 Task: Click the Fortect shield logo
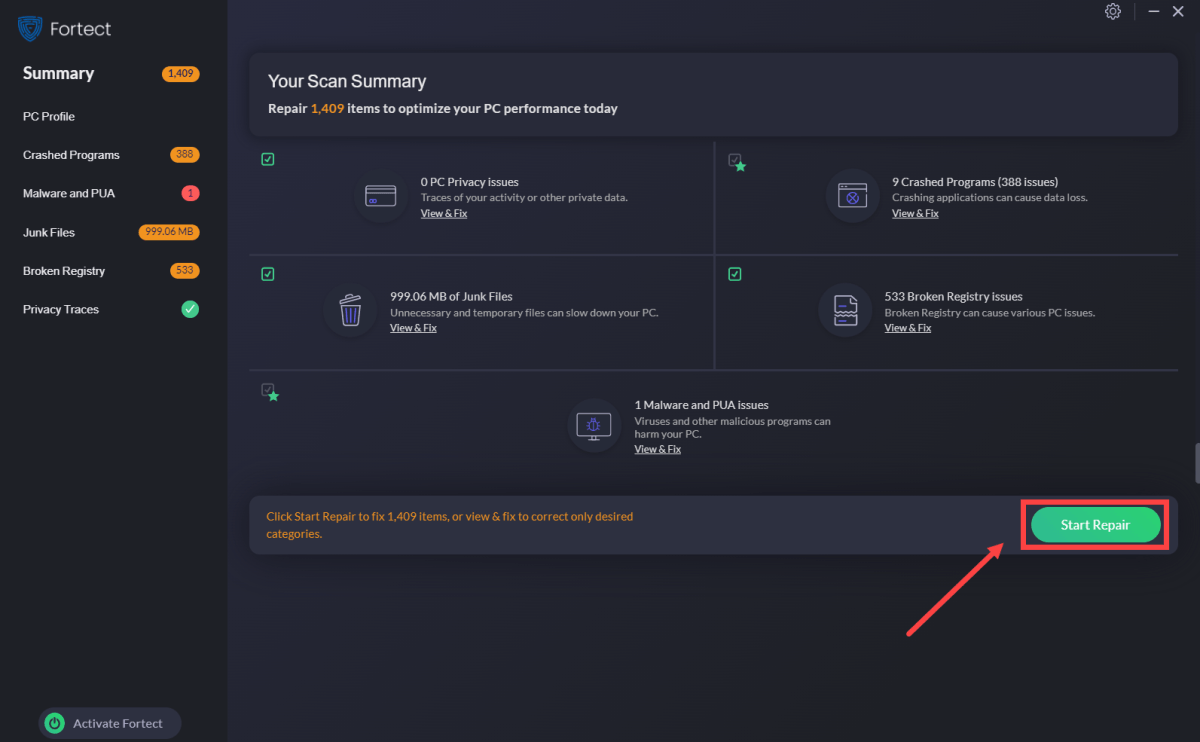pos(29,28)
